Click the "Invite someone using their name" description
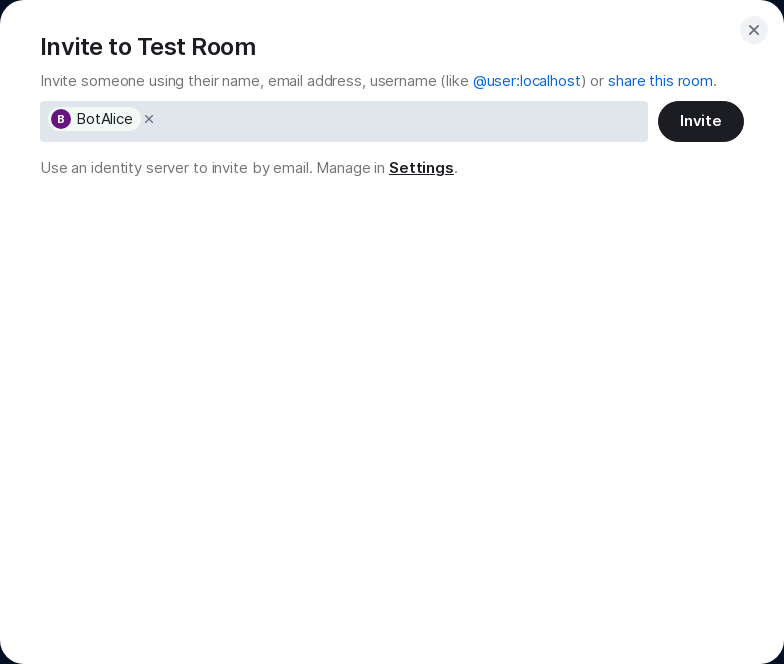Image resolution: width=784 pixels, height=664 pixels. coord(150,81)
